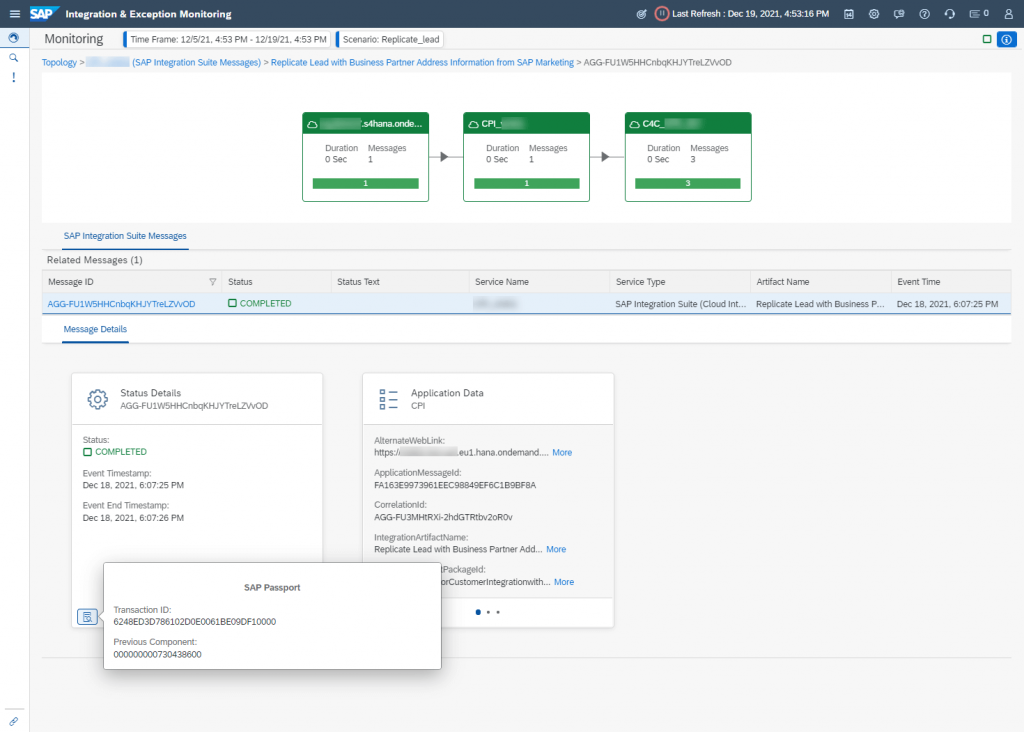Select the C4C topology node header
The width and height of the screenshot is (1024, 732).
click(x=688, y=123)
